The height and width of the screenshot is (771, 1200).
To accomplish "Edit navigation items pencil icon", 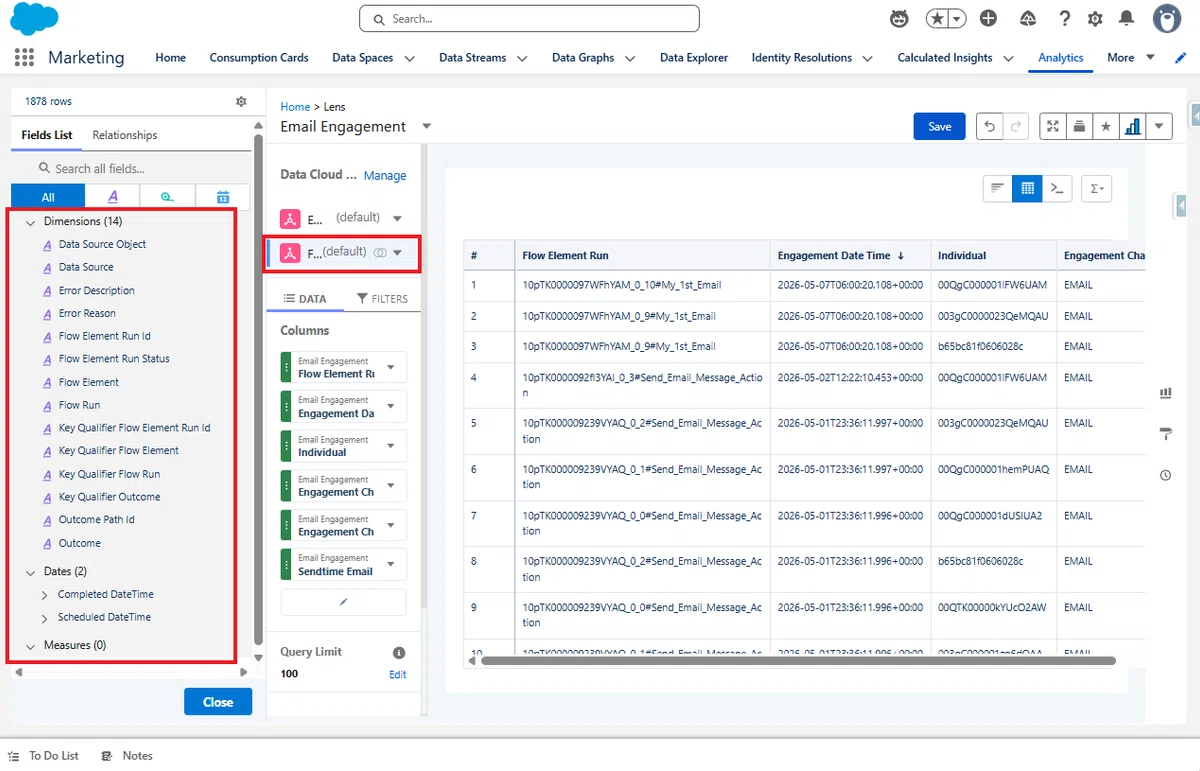I will pyautogui.click(x=1180, y=58).
